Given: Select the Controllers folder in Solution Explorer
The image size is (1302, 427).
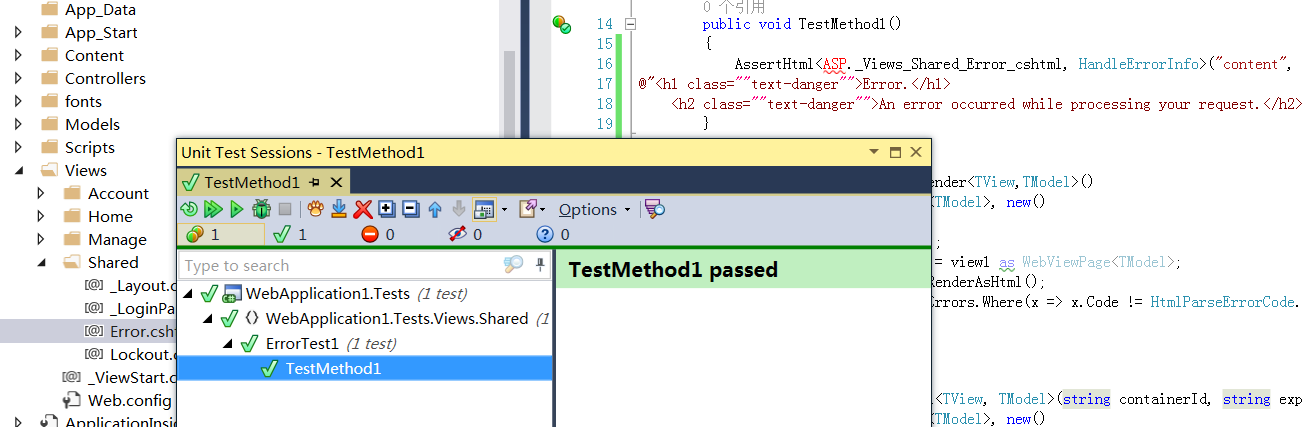Looking at the screenshot, I should [x=105, y=78].
